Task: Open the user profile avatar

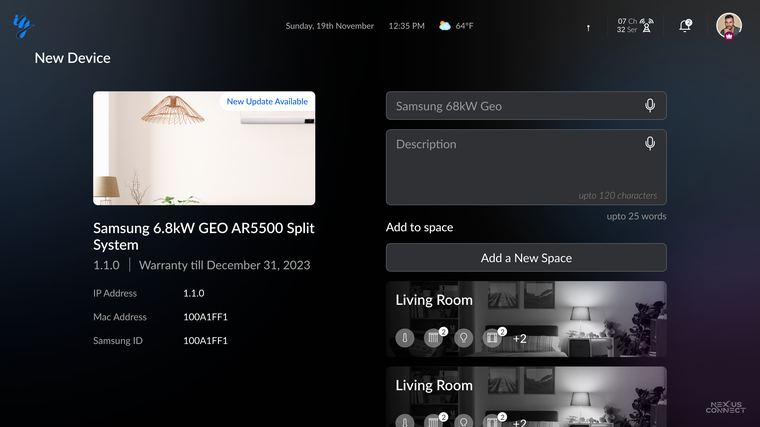Action: (x=728, y=25)
